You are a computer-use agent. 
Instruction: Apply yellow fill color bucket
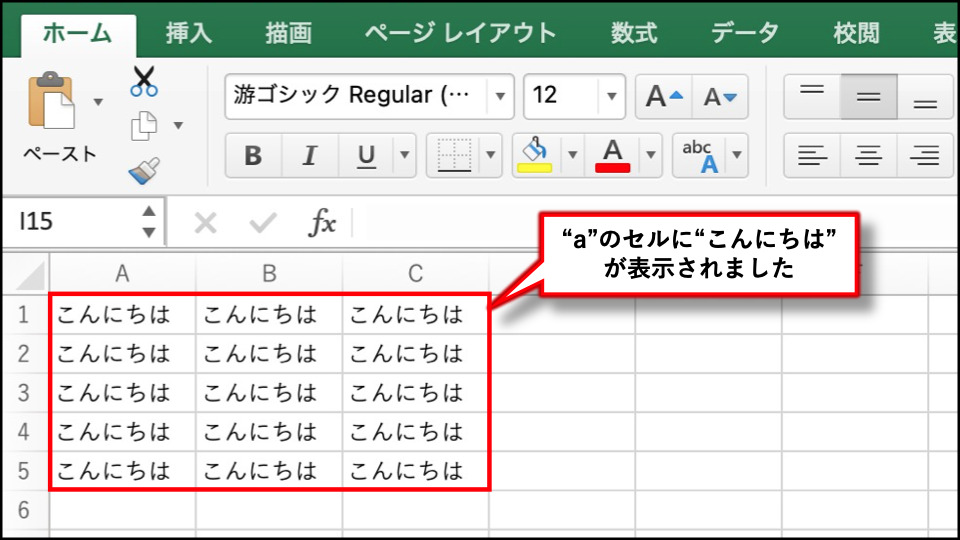535,156
